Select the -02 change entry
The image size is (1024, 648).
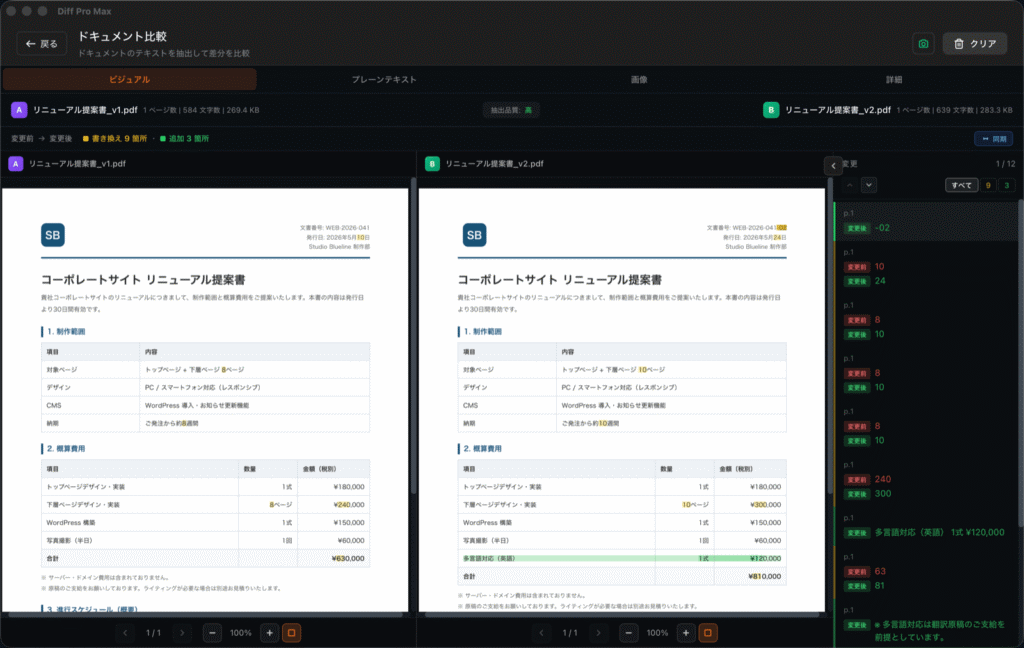tap(925, 221)
